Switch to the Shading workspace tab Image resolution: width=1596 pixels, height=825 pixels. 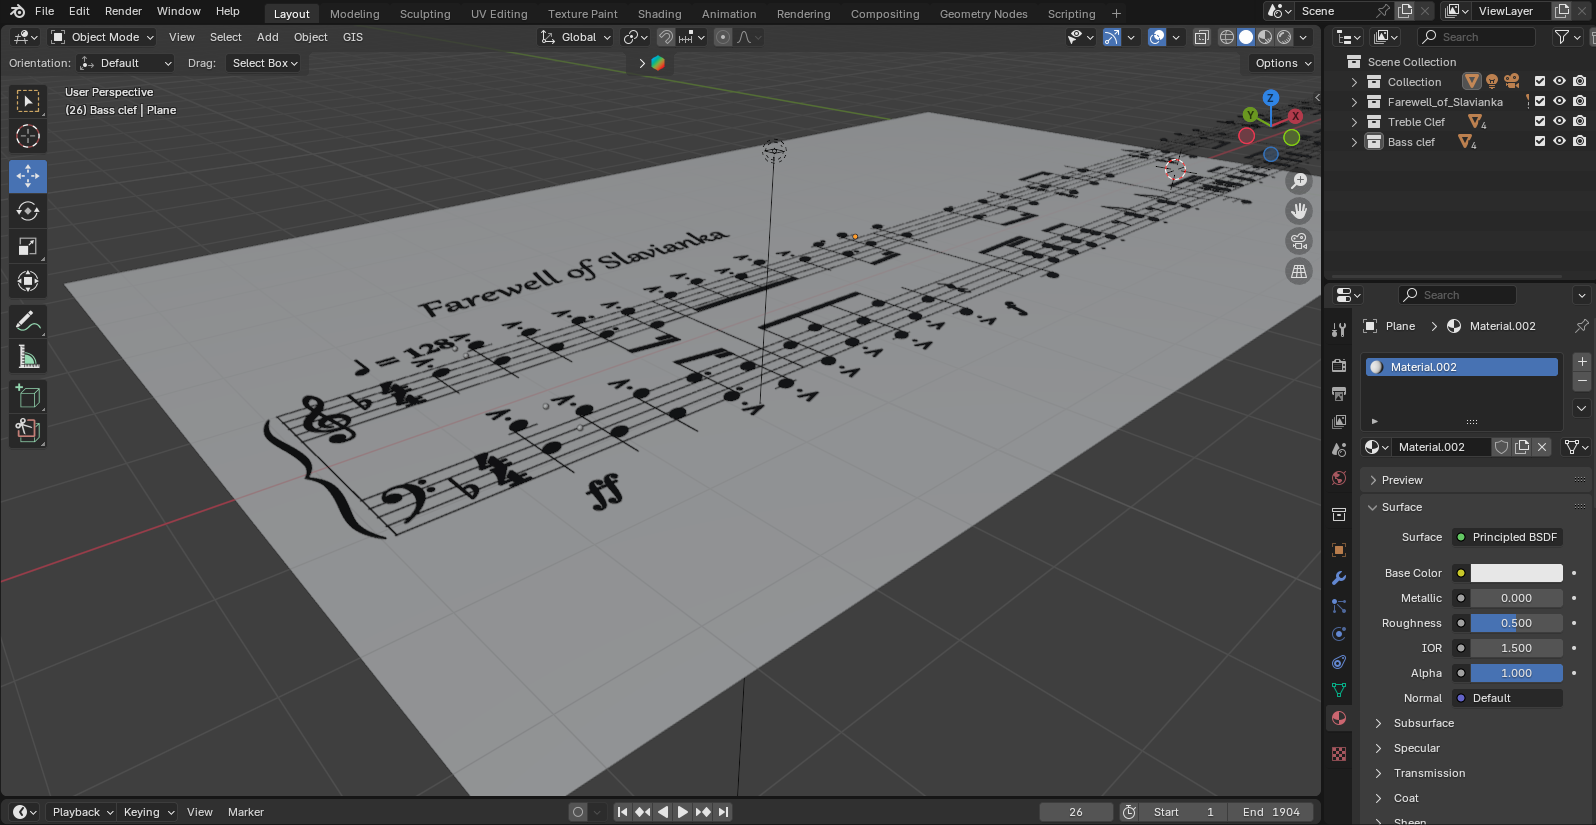coord(660,14)
